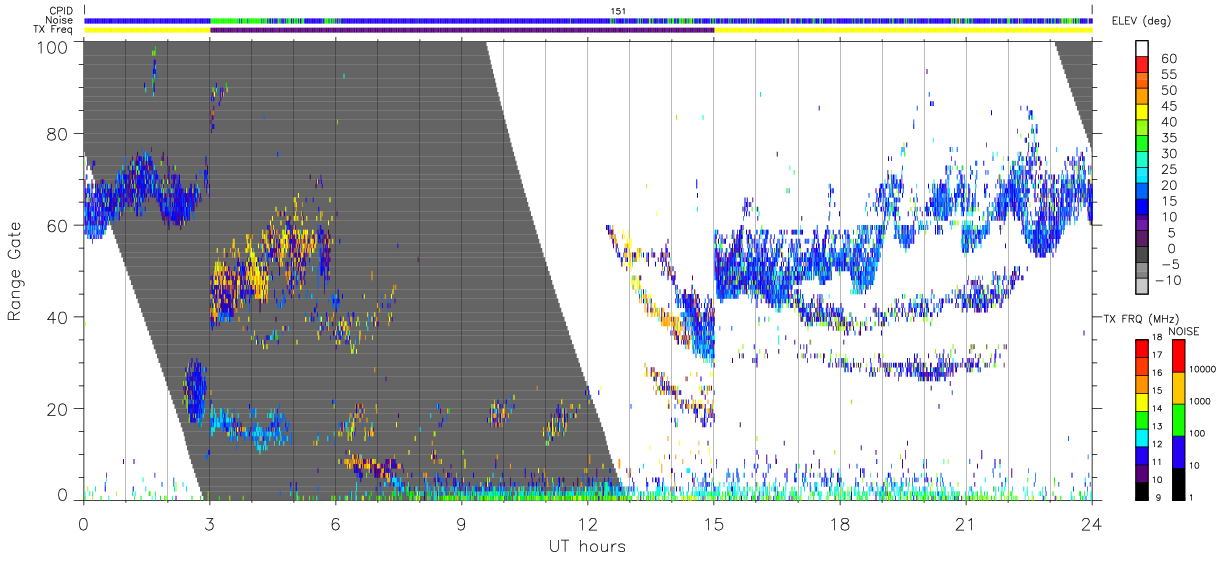Click the blue echo cluster at 3 UT, gate 25

pyautogui.click(x=195, y=390)
